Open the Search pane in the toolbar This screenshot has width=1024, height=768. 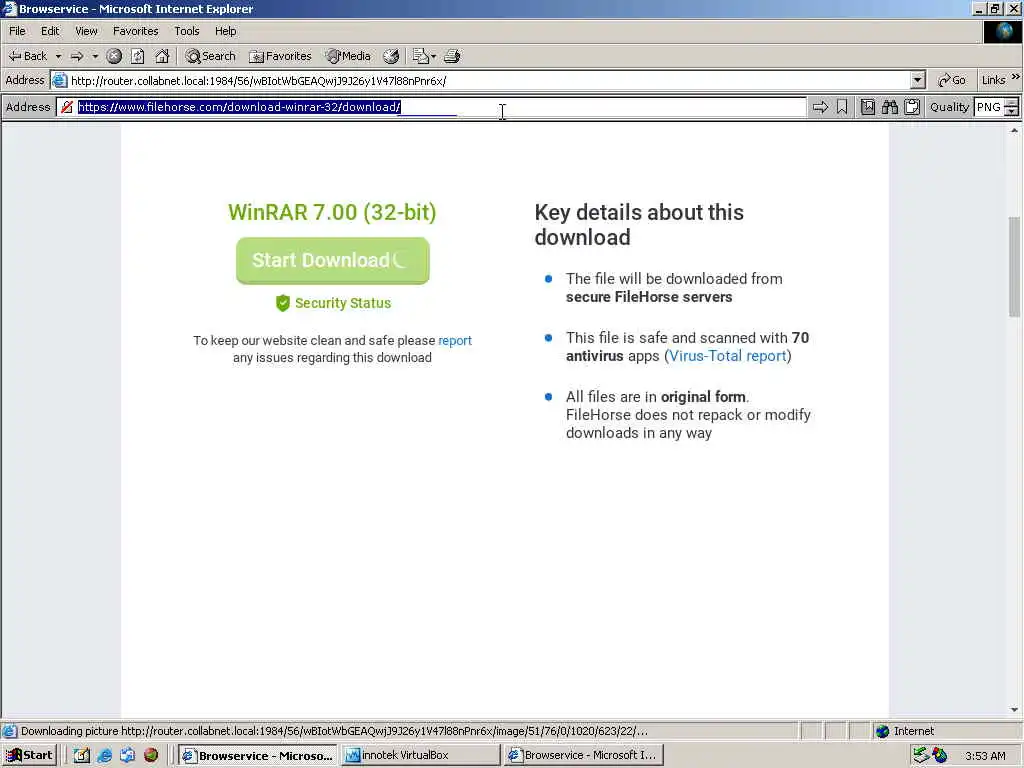pyautogui.click(x=210, y=56)
